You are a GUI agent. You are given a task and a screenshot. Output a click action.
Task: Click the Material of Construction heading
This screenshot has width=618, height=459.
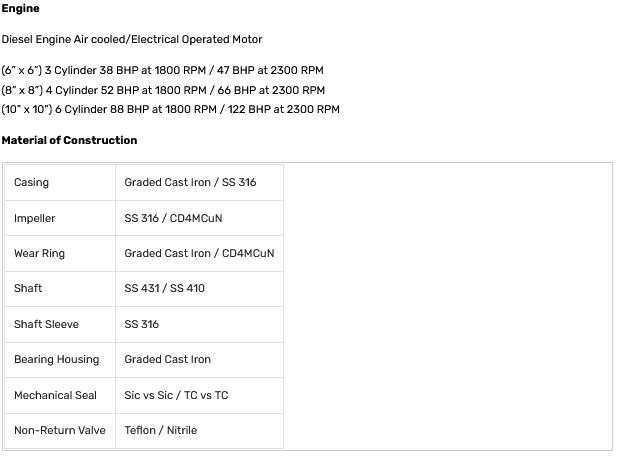pos(69,140)
